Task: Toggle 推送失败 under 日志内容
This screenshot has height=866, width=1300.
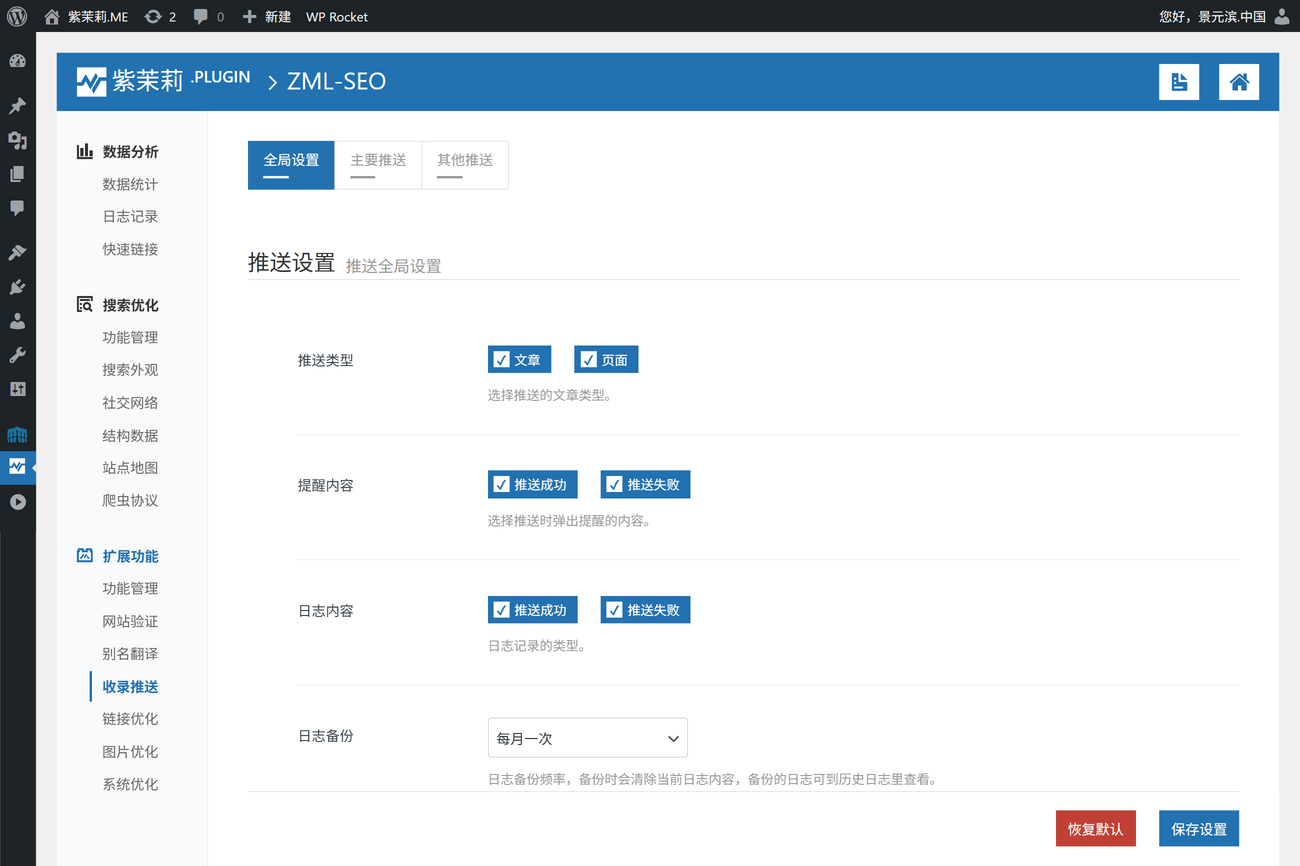Action: pyautogui.click(x=645, y=610)
